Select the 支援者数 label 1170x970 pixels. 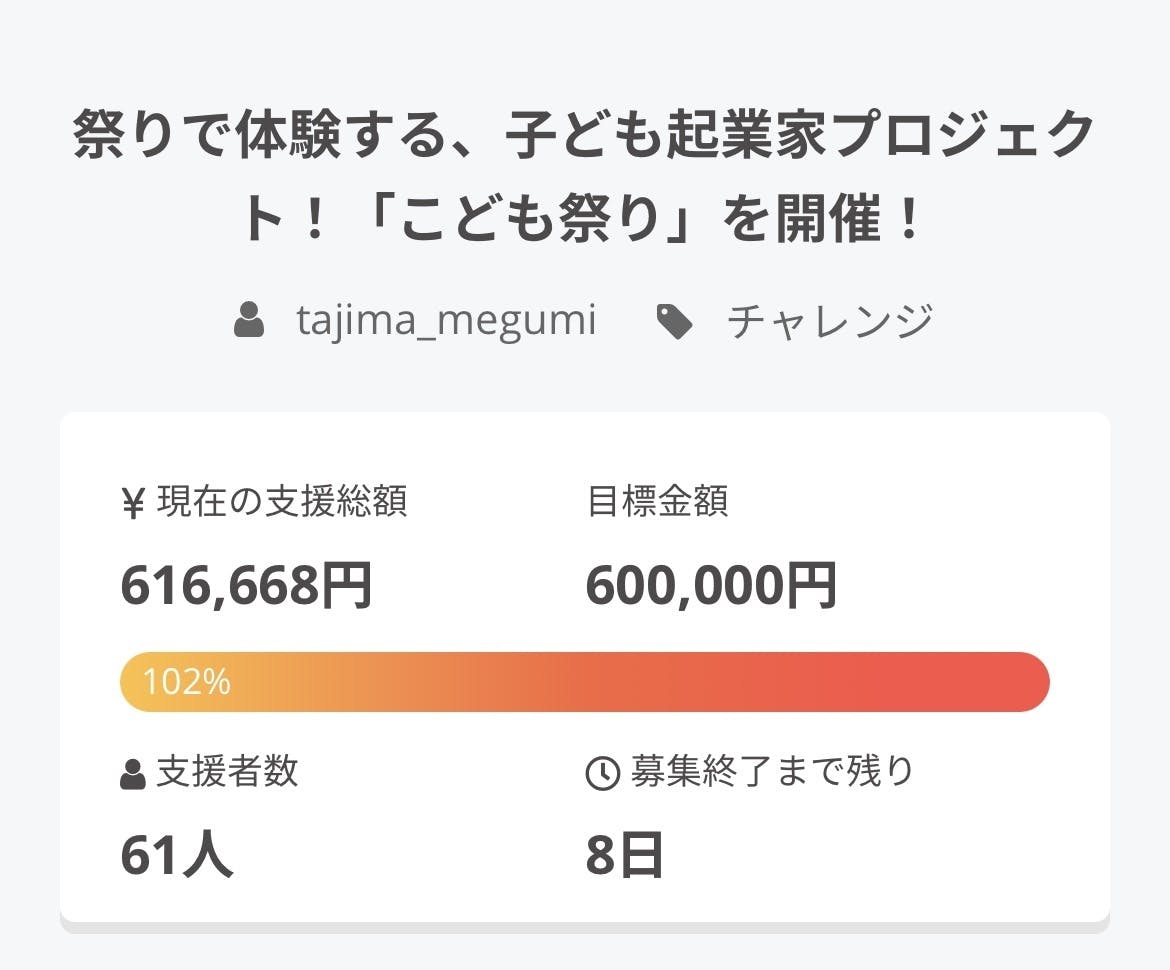click(x=227, y=772)
